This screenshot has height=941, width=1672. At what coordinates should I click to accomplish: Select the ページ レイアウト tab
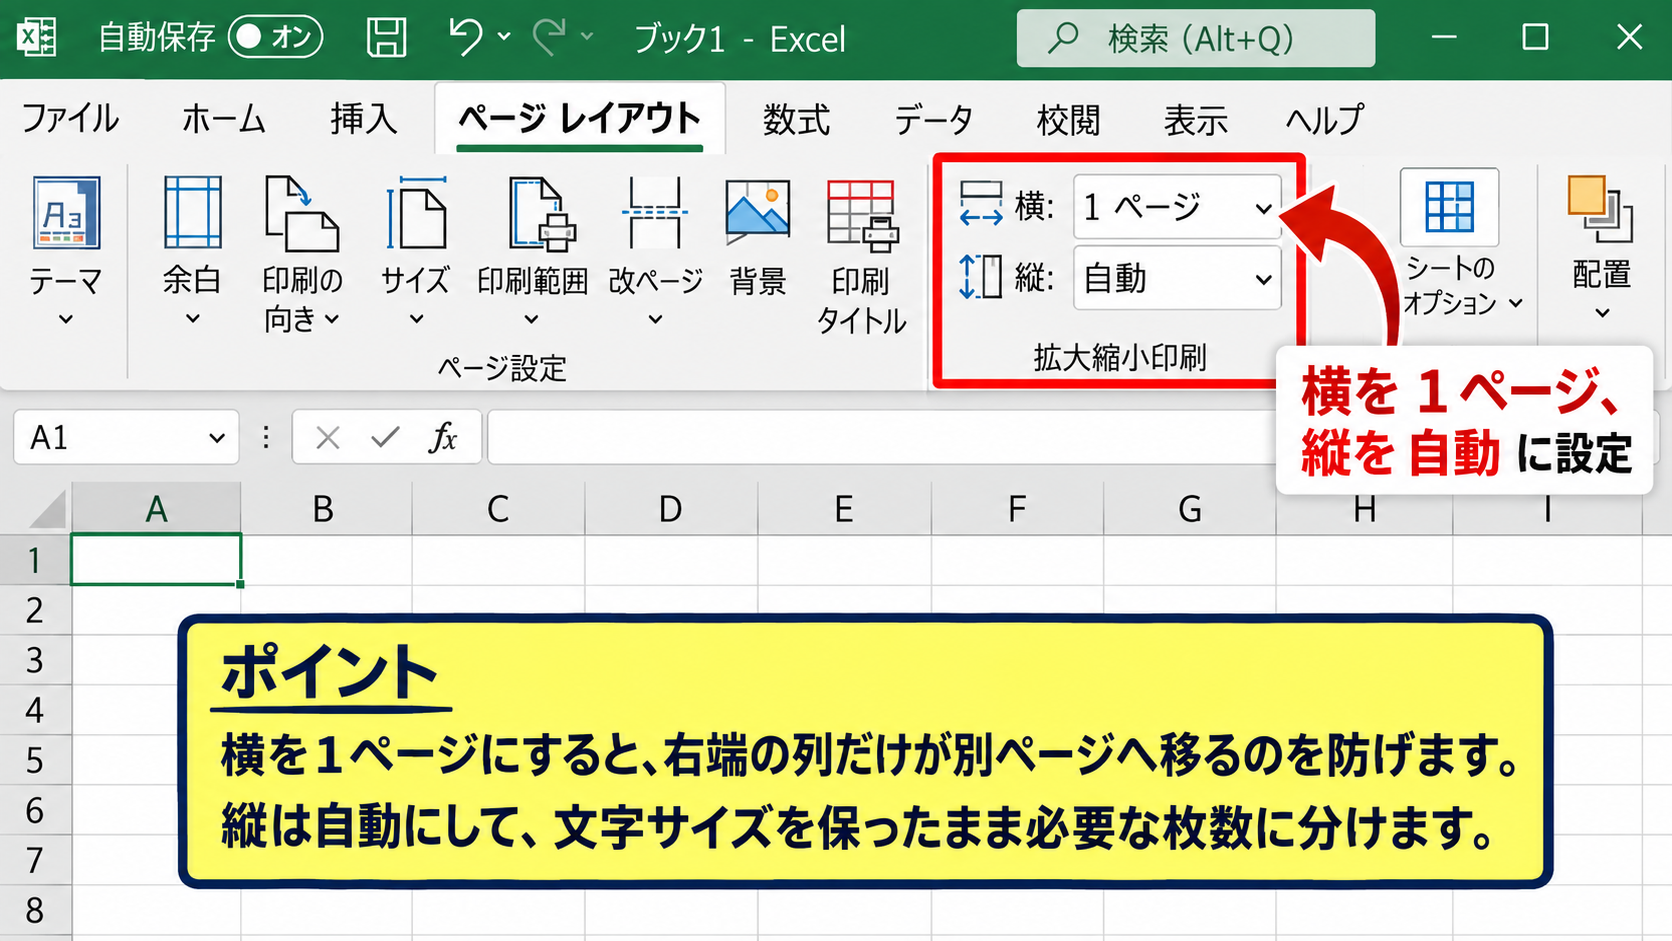click(x=580, y=118)
